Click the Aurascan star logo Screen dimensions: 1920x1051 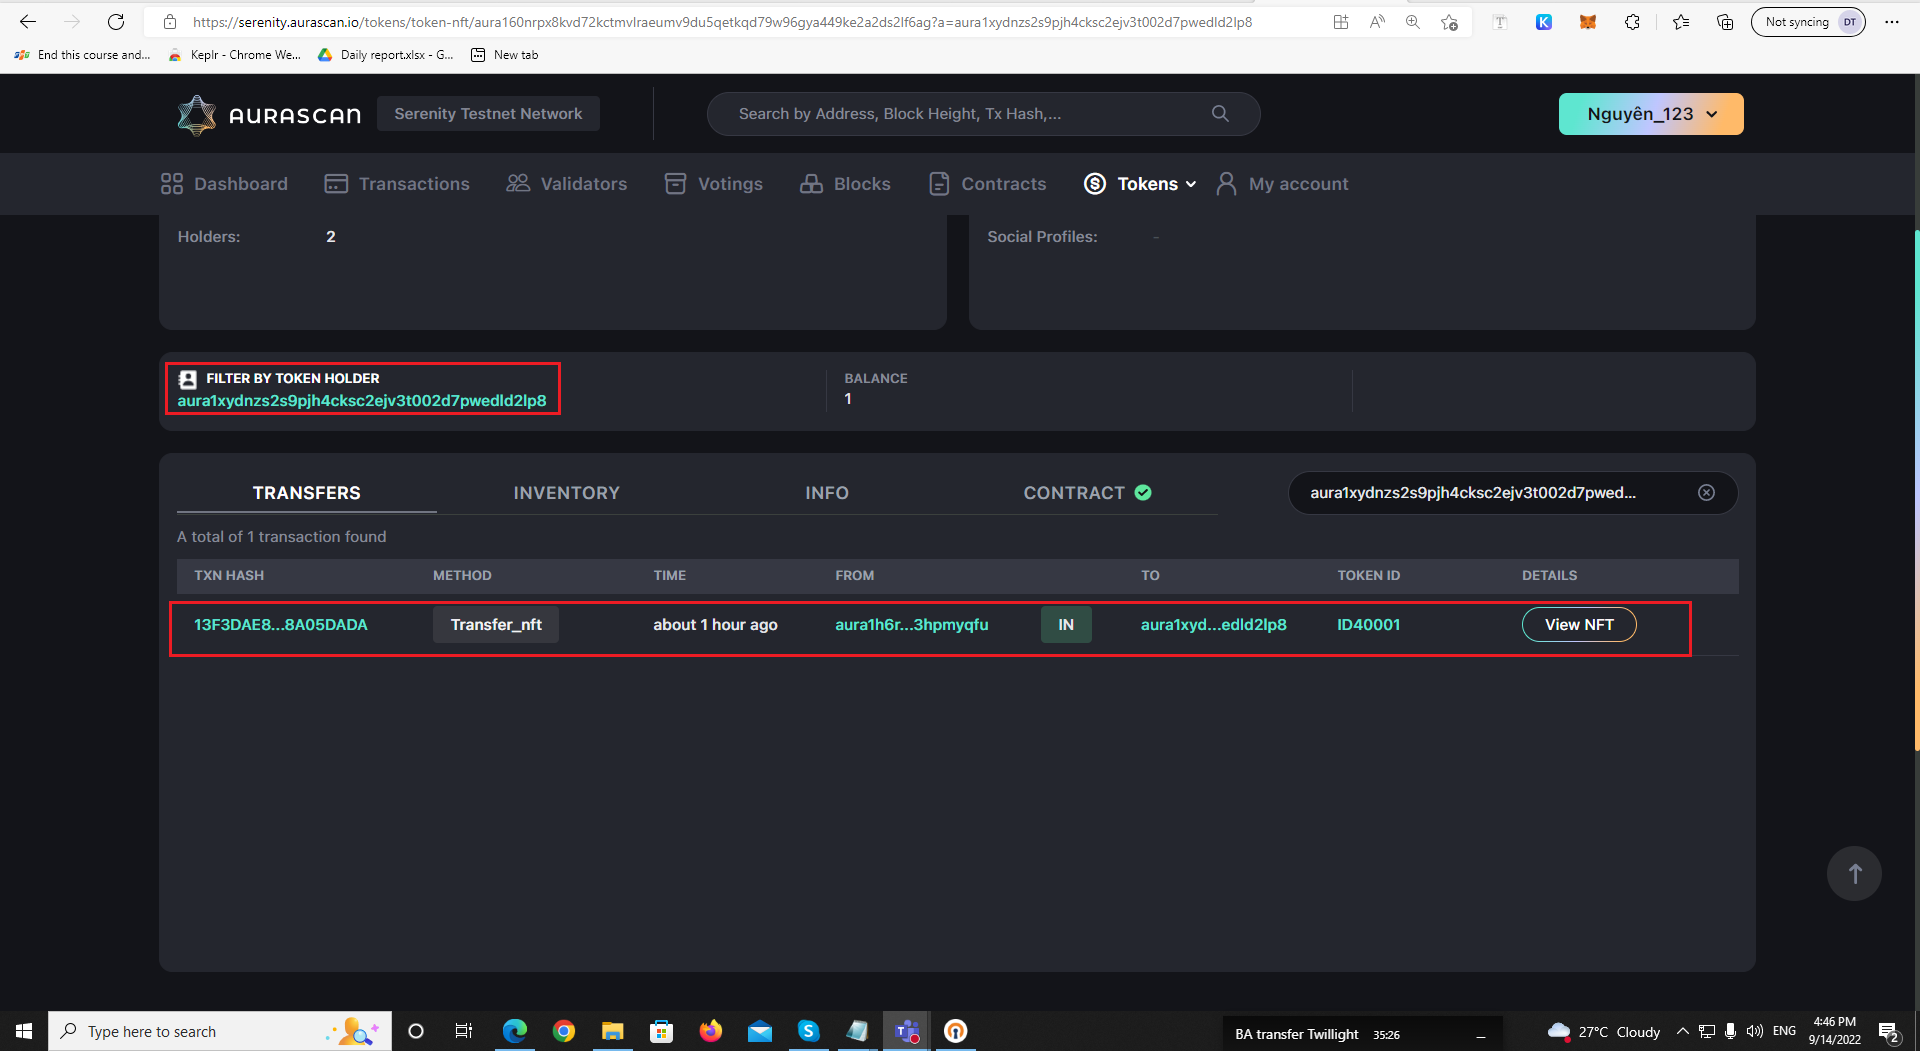tap(197, 114)
